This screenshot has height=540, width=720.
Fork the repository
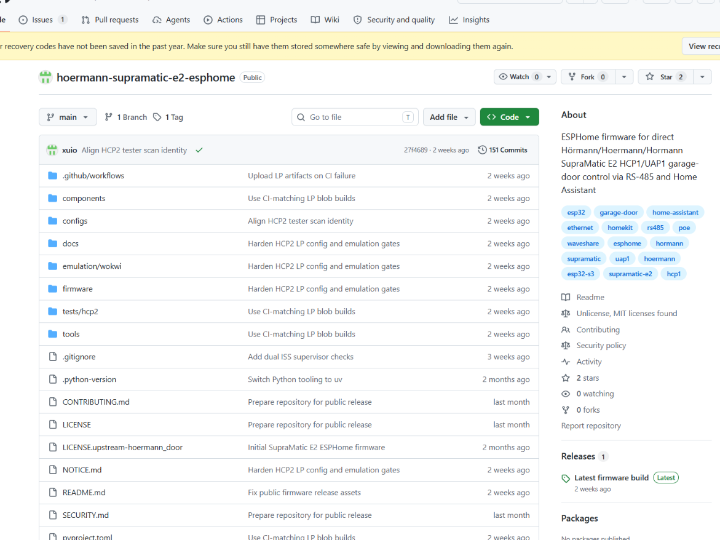[x=588, y=77]
